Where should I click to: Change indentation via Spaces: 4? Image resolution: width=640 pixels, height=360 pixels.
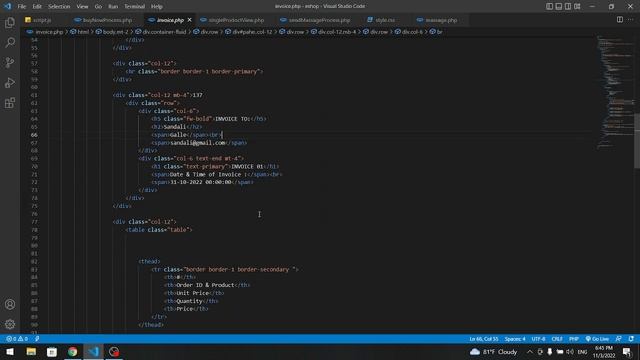click(x=515, y=339)
